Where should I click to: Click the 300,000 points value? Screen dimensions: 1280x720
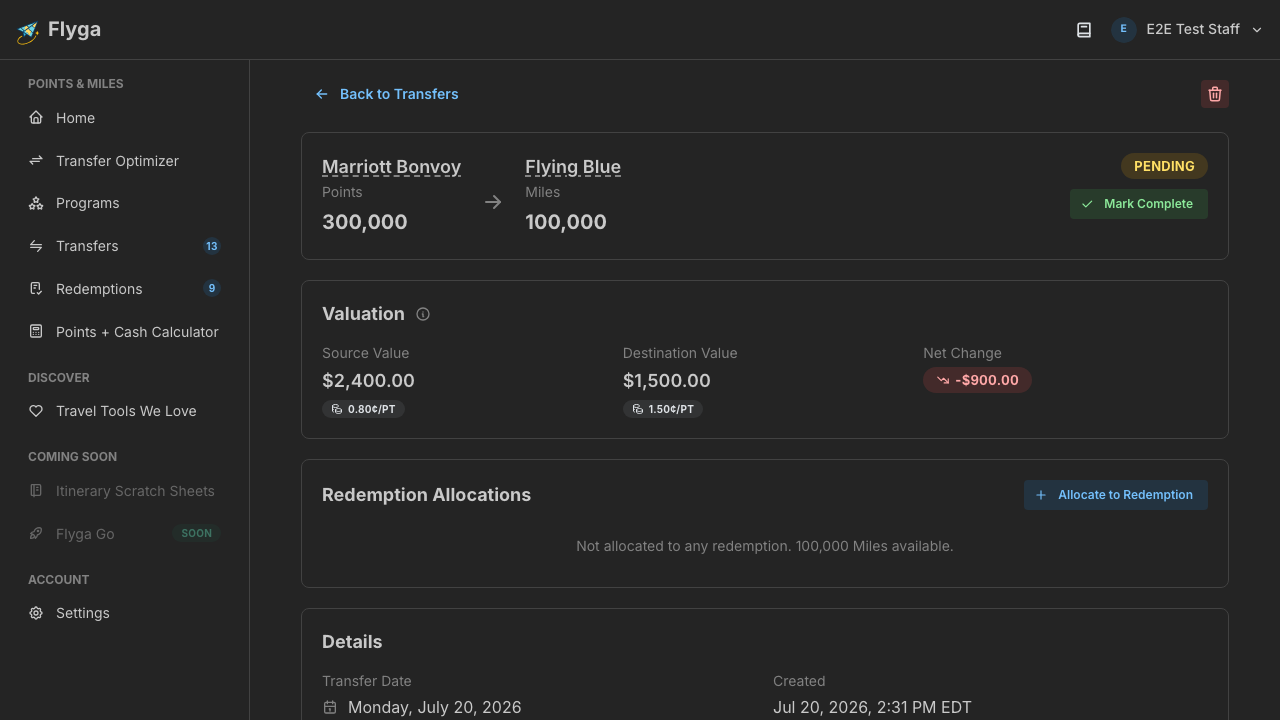coord(365,222)
